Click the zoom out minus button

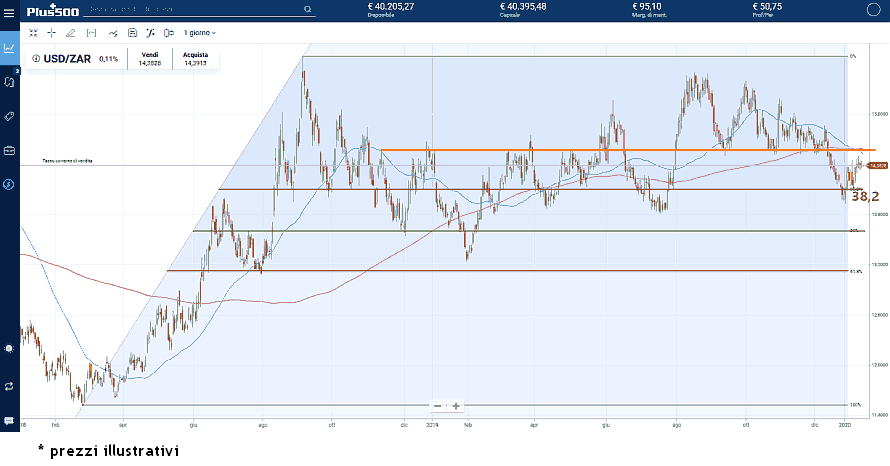pos(438,406)
